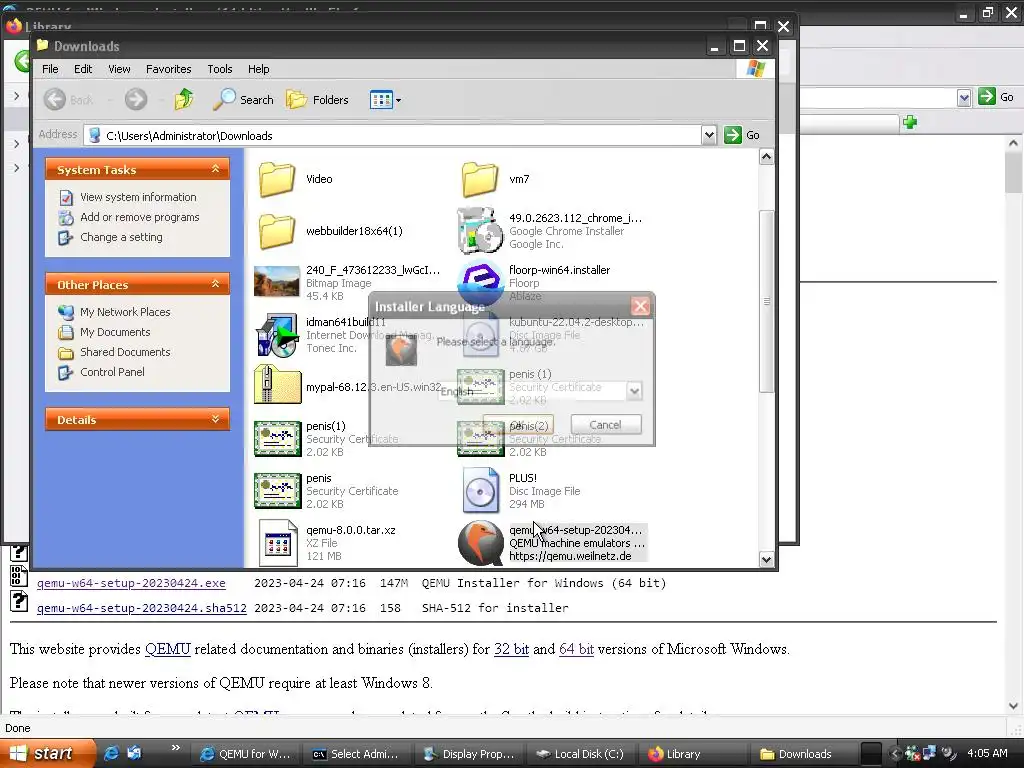
Task: Open the Edit menu
Action: coord(83,69)
